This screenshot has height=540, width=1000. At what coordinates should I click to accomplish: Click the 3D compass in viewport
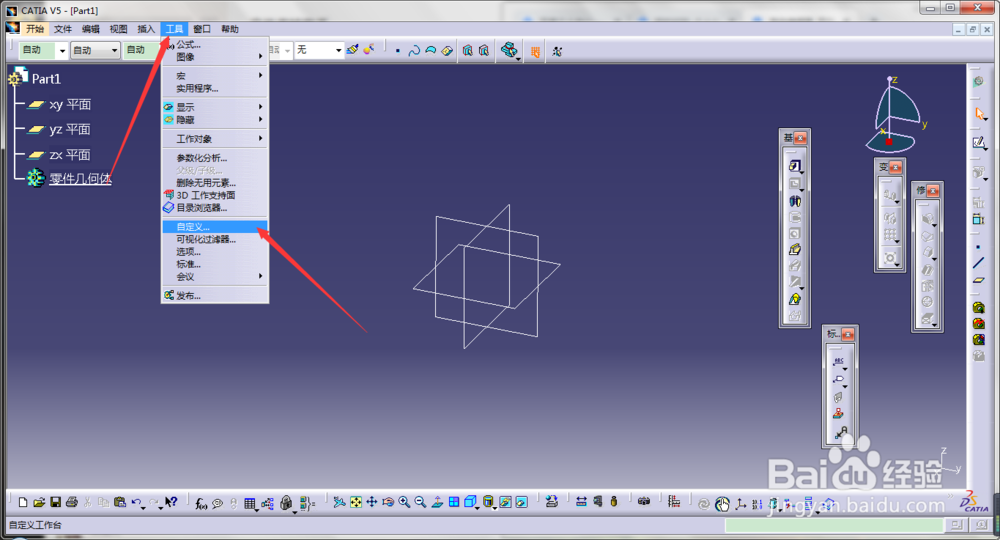[894, 115]
